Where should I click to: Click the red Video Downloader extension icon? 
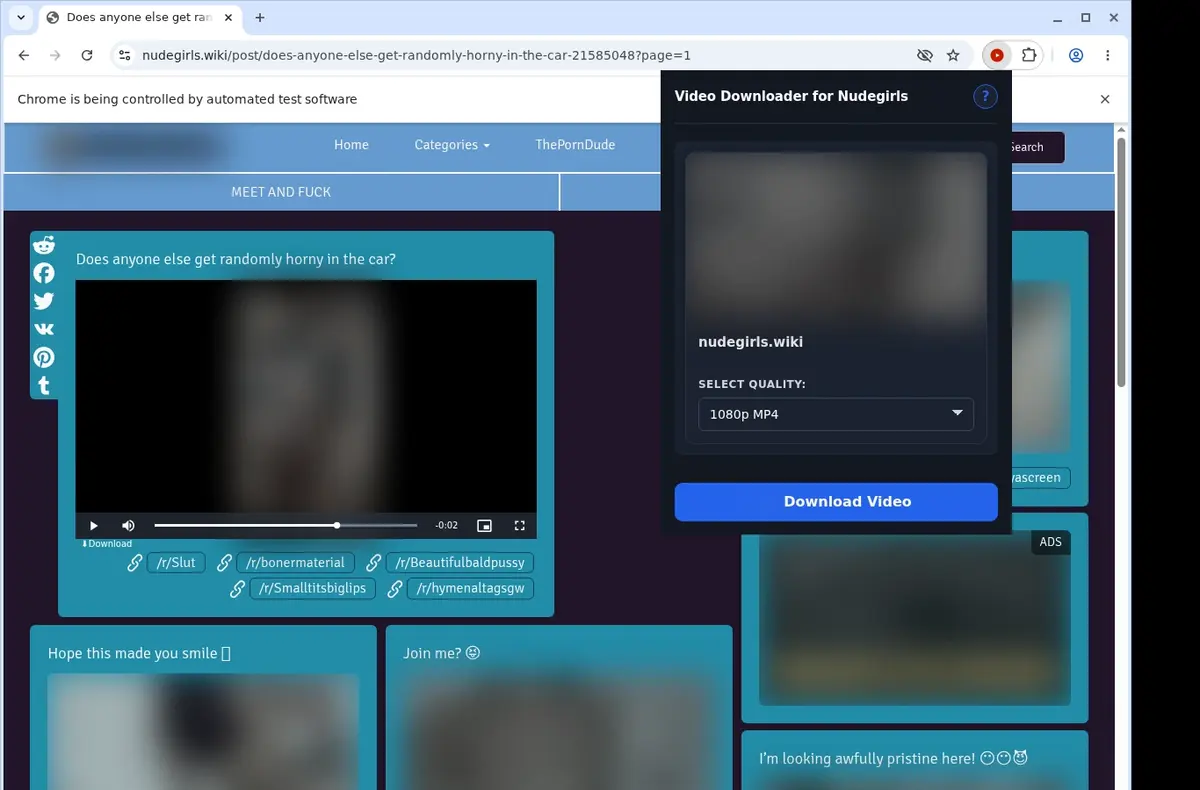click(x=997, y=56)
